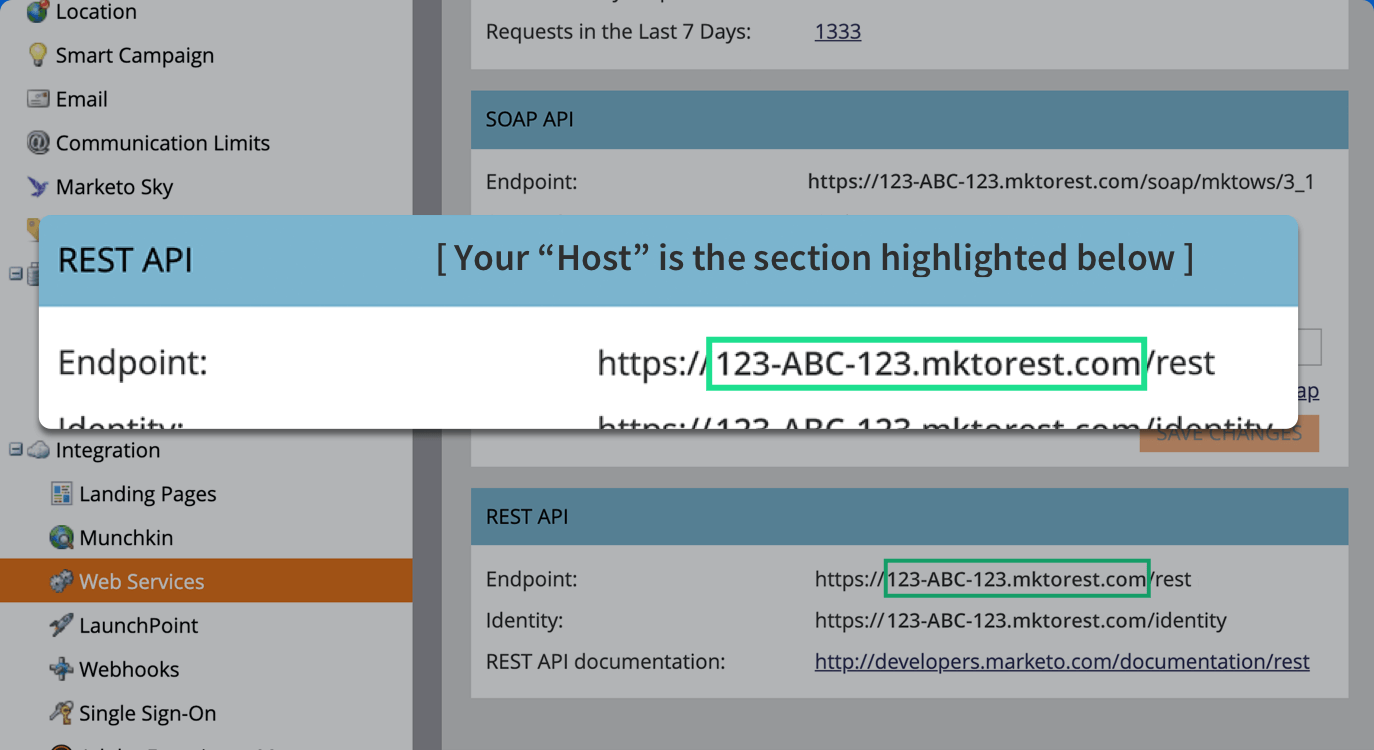Open Communication Limits item
This screenshot has height=750, width=1374.
(x=163, y=143)
